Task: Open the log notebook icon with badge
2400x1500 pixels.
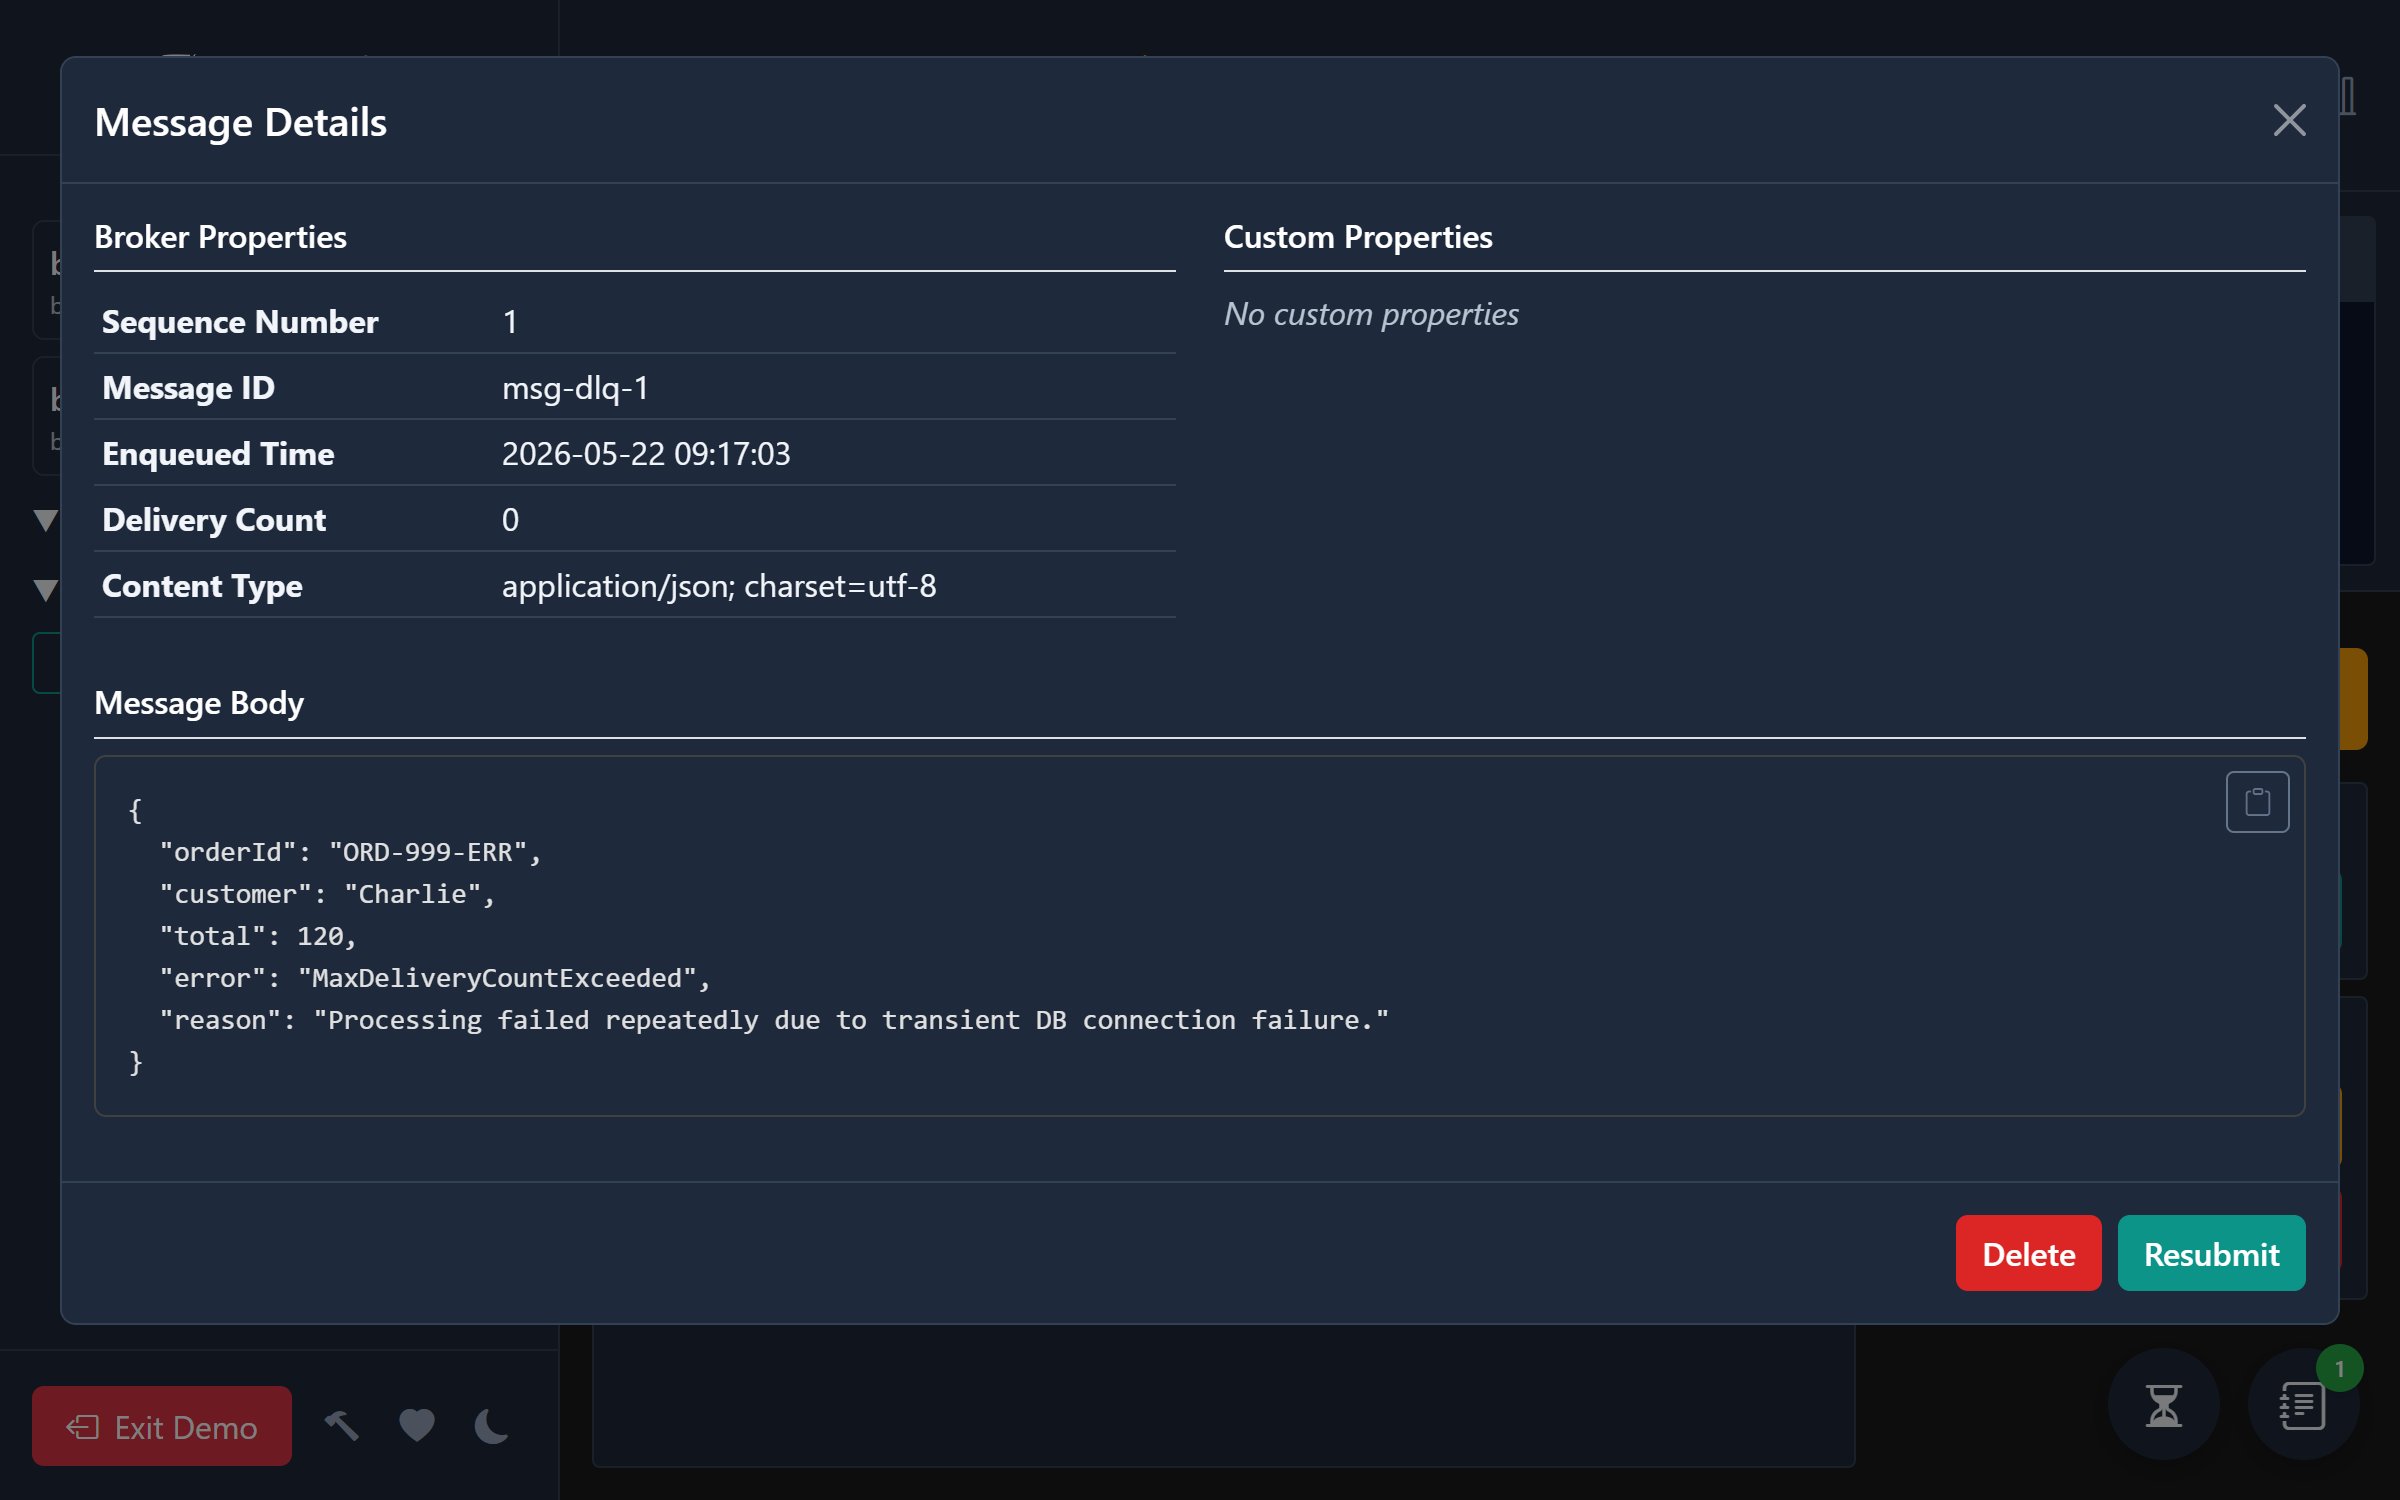Action: coord(2302,1405)
